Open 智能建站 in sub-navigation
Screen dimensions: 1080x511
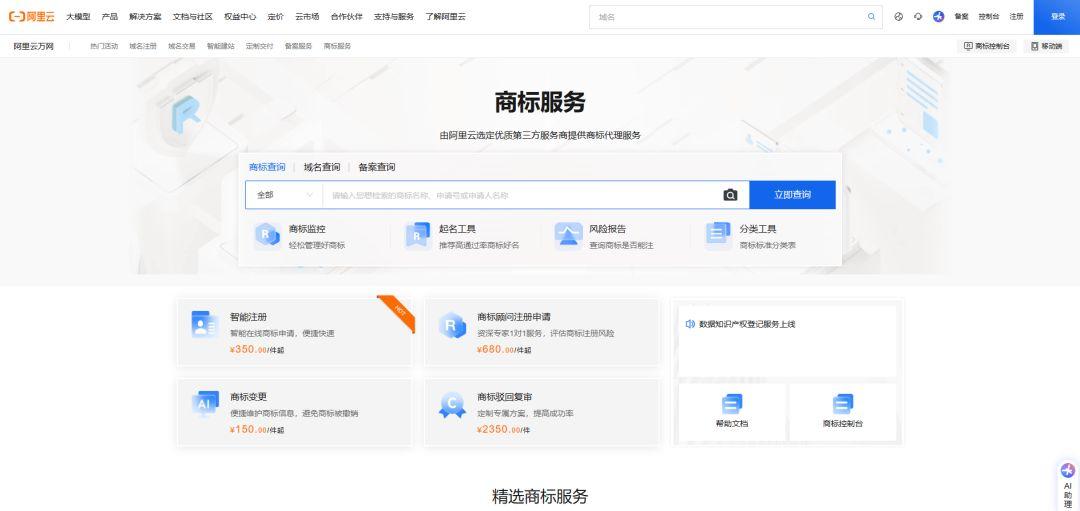[220, 46]
